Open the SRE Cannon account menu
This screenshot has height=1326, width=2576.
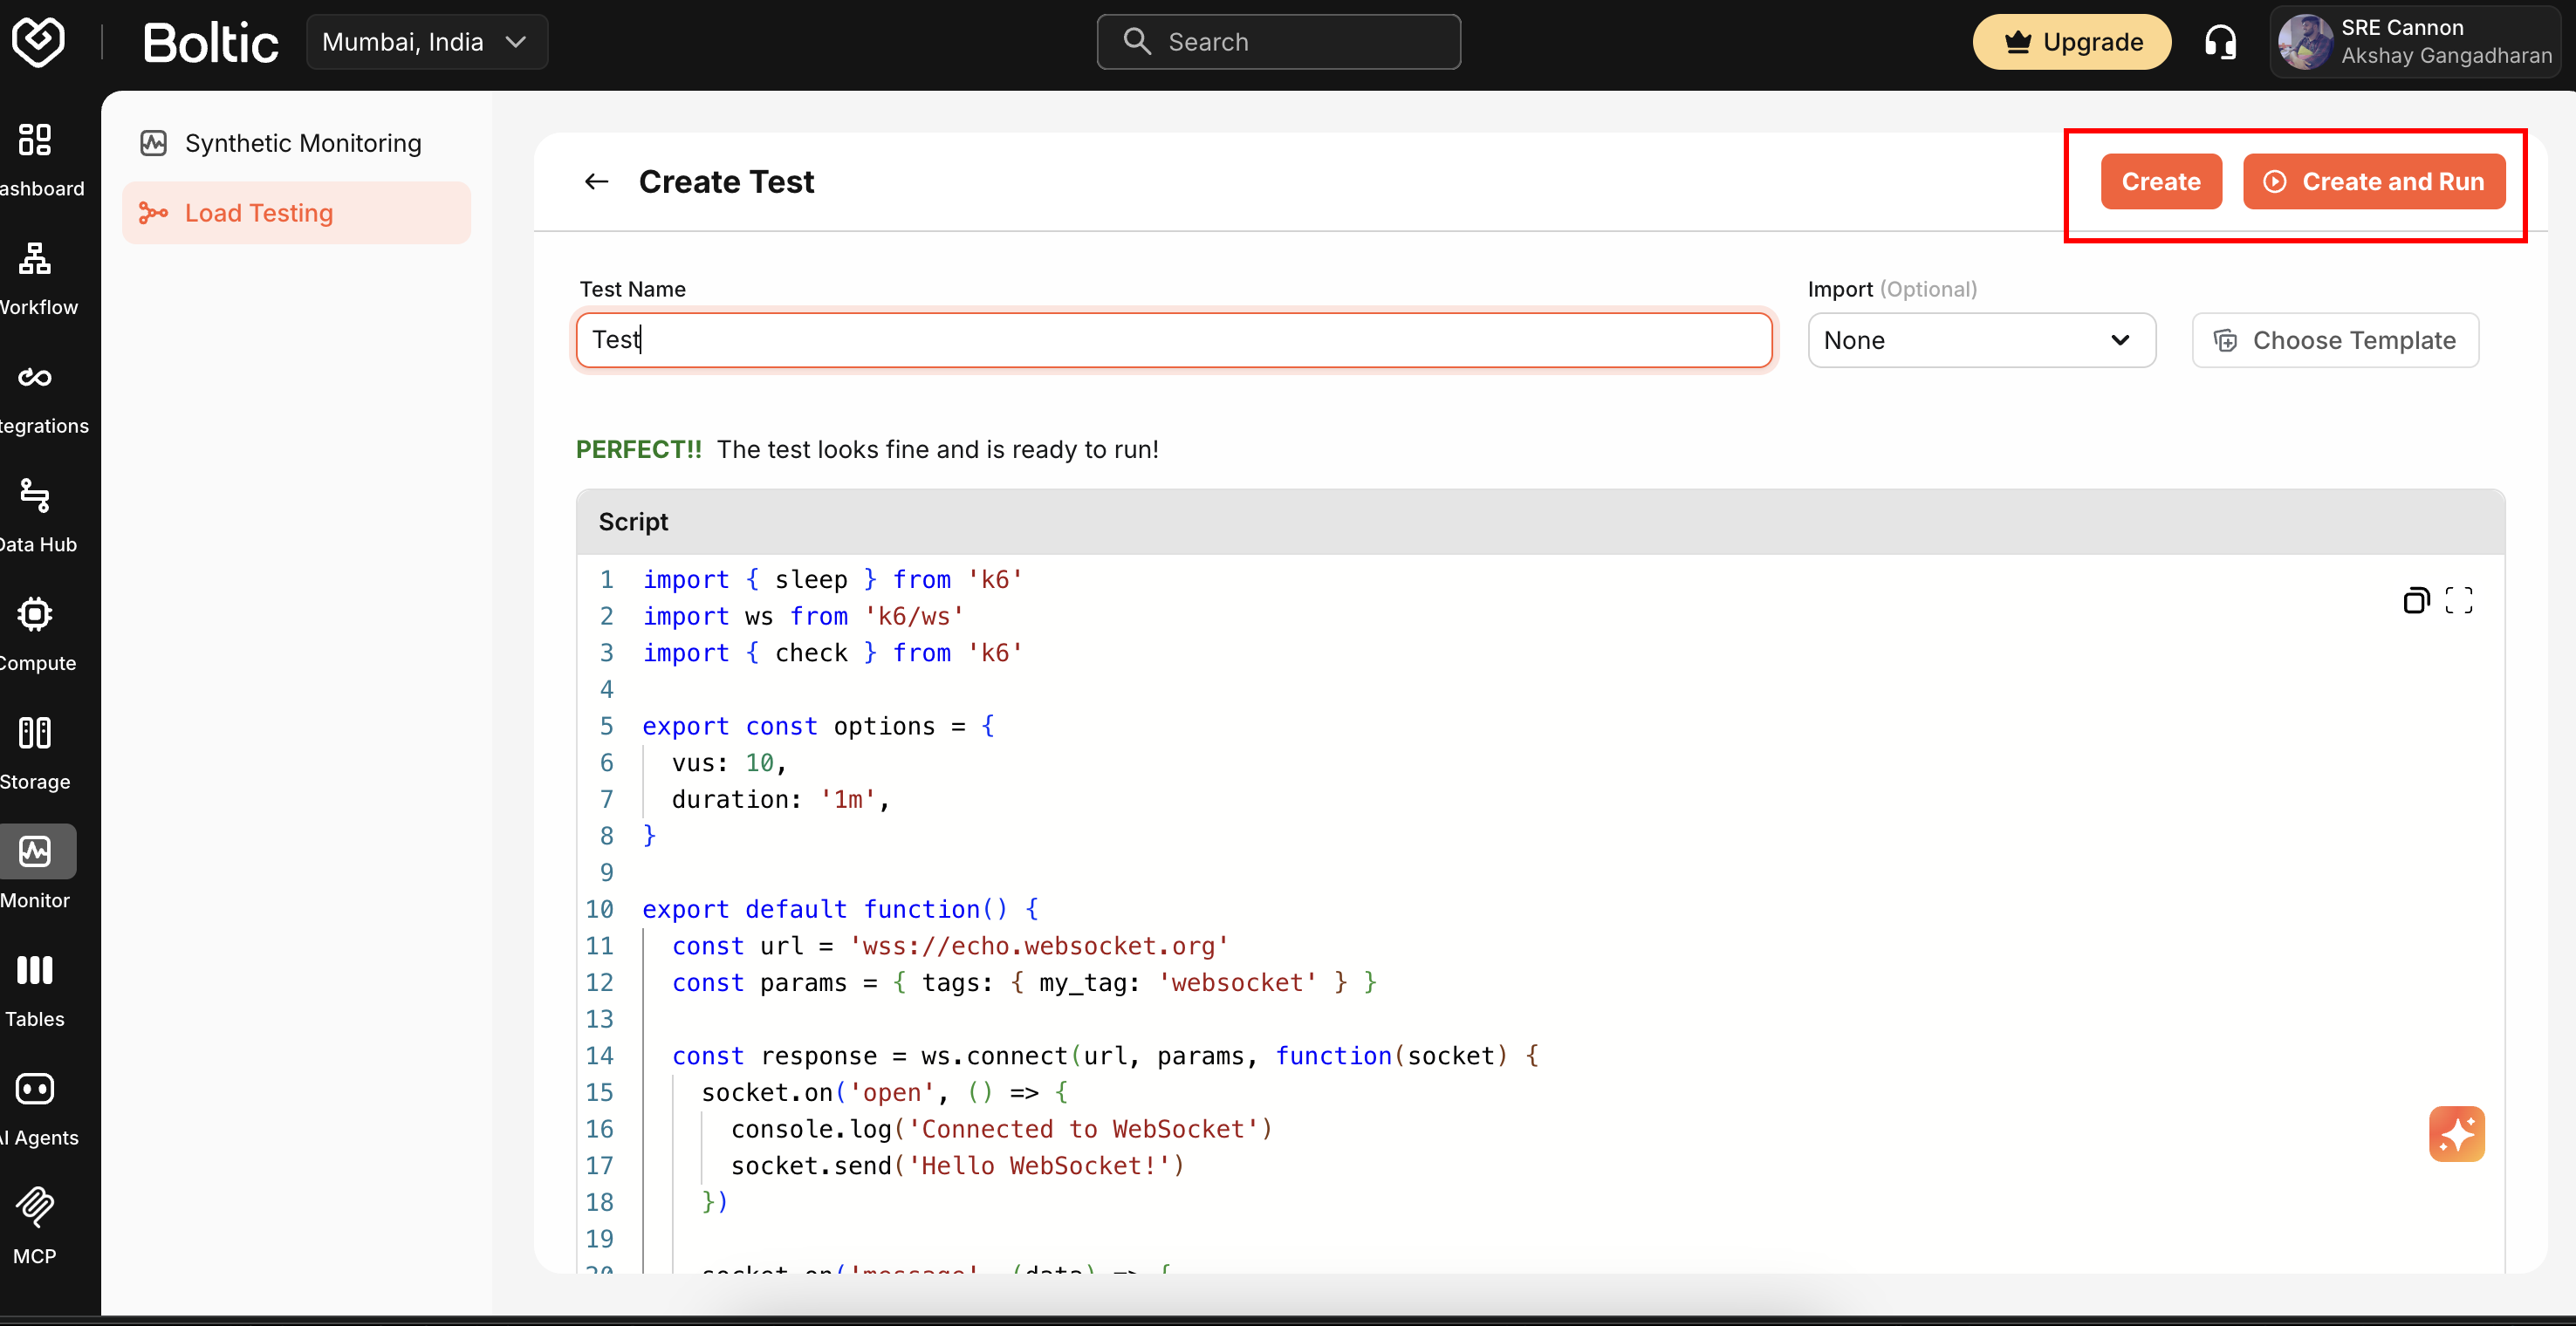2414,42
